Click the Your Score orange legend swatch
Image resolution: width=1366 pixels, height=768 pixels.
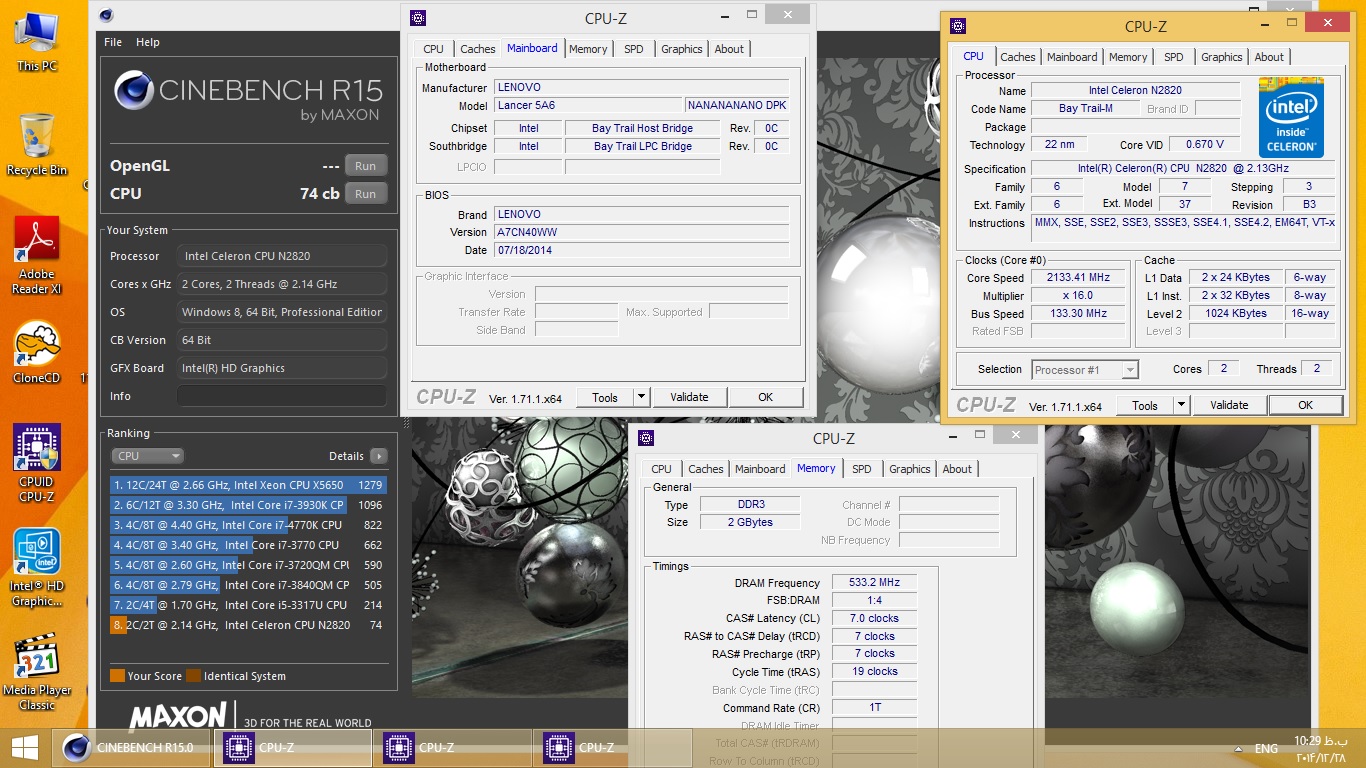[117, 676]
